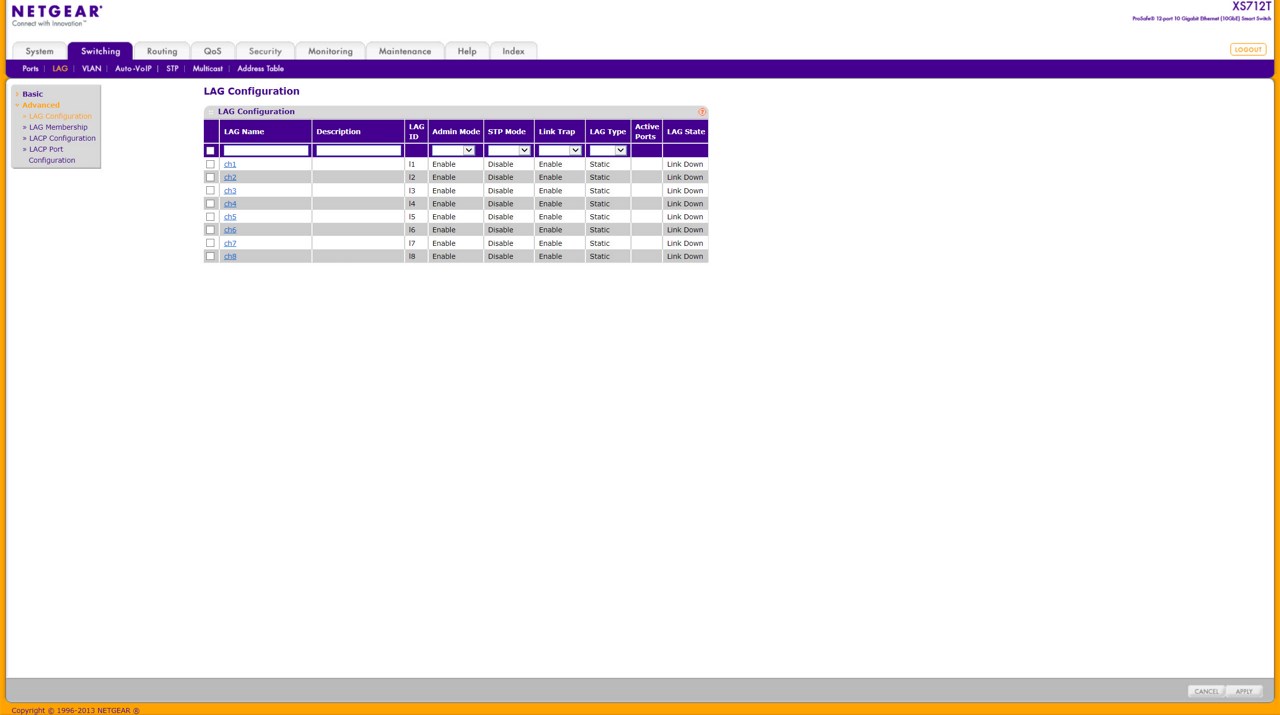Tick the select-all checkbox in header row
The height and width of the screenshot is (715, 1280).
pyautogui.click(x=210, y=151)
